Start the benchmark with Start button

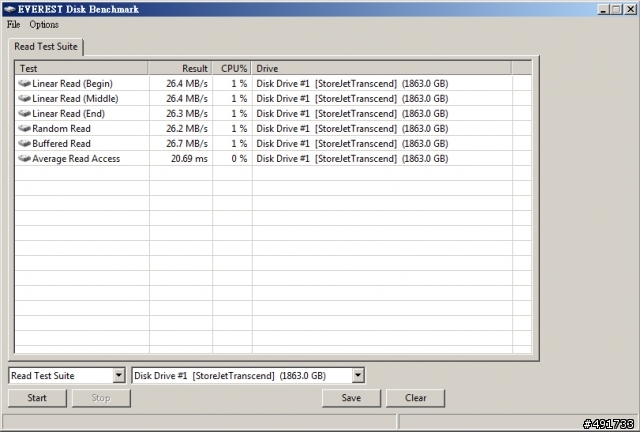coord(37,398)
